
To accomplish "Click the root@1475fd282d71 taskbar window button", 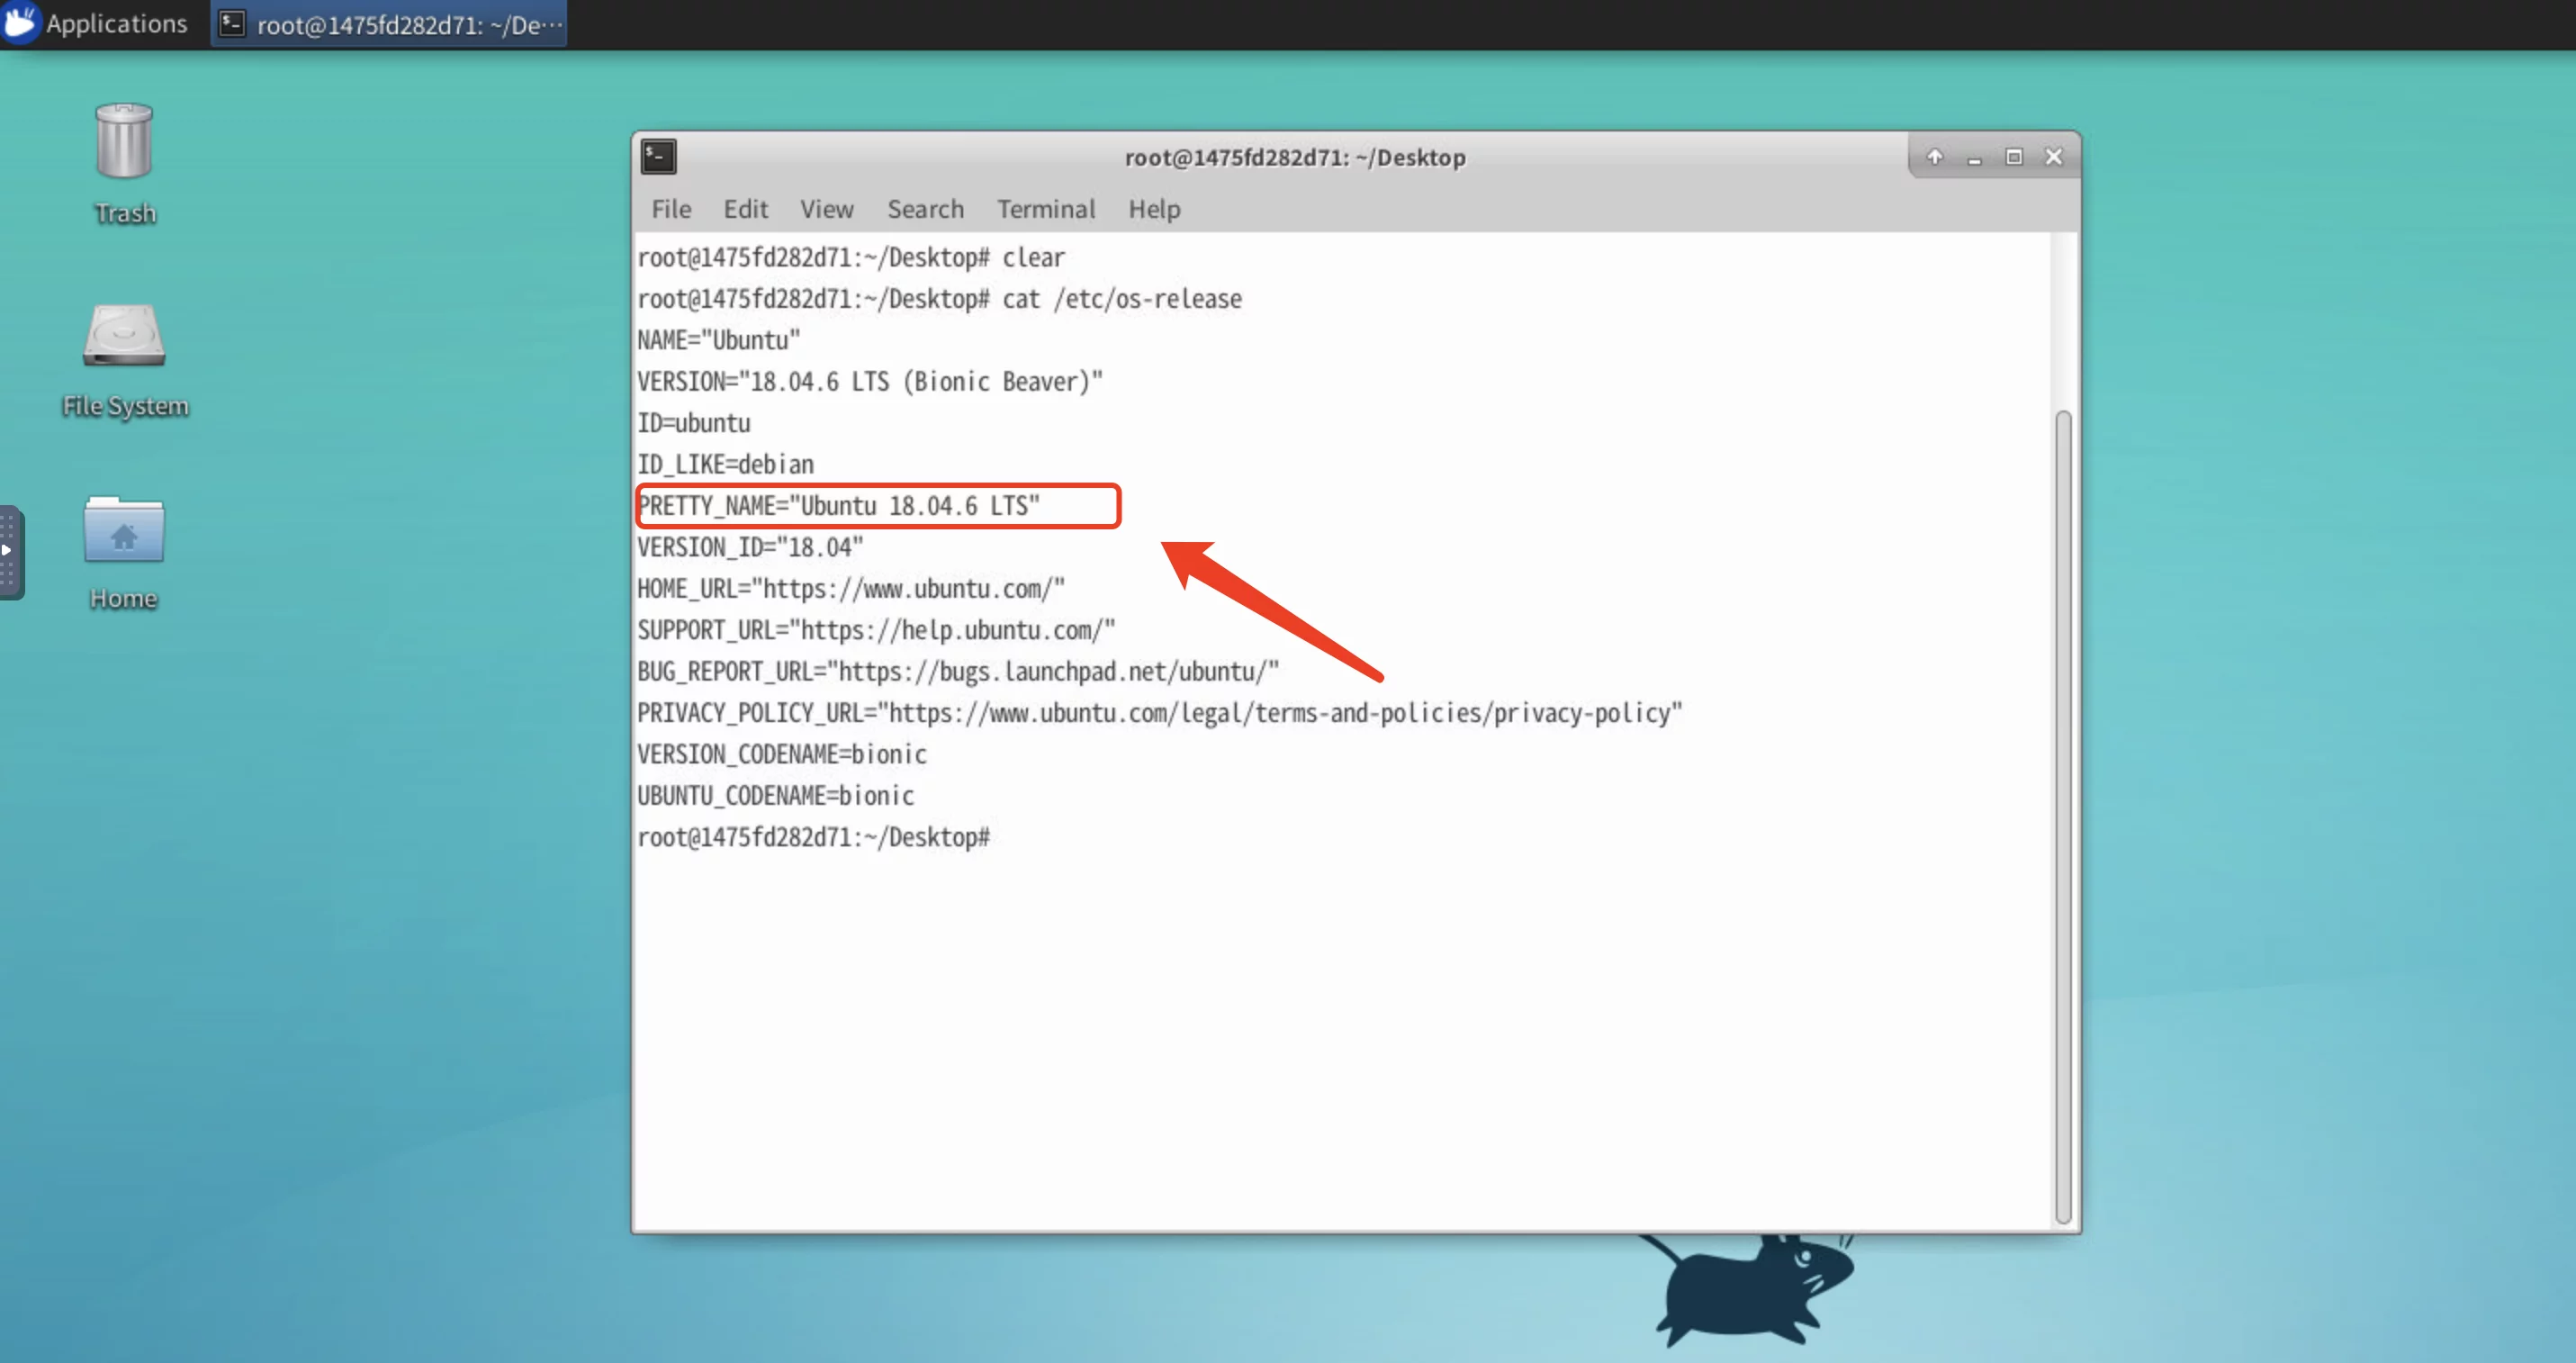I will [409, 24].
